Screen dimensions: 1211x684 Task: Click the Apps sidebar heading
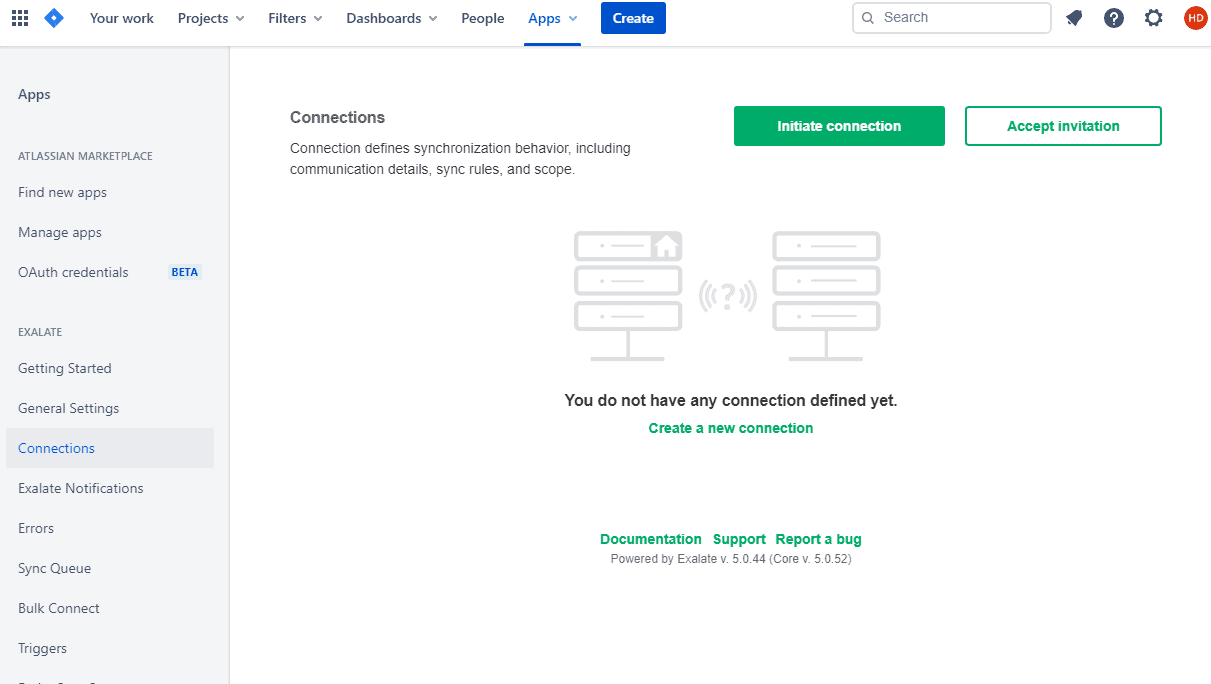[34, 94]
